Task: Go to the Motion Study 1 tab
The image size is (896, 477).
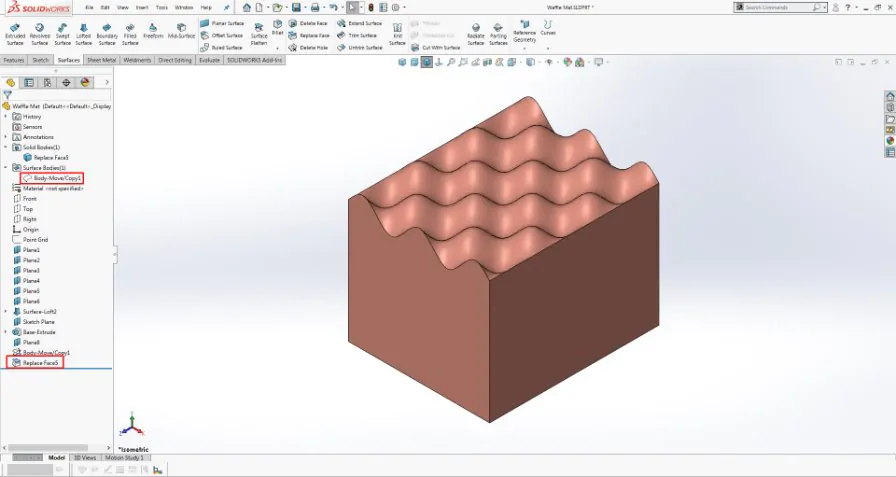Action: tap(125, 458)
